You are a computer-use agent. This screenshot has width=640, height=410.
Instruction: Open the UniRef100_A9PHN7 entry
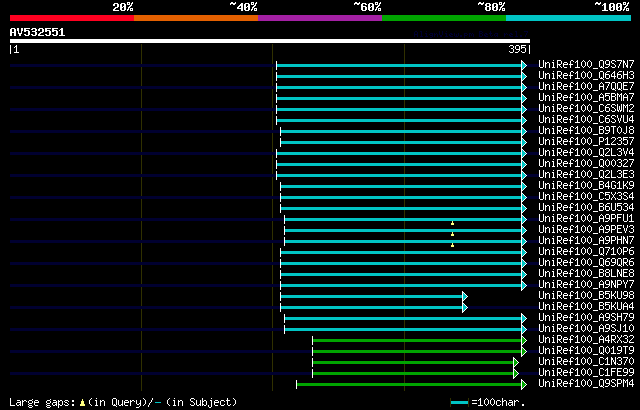pos(586,241)
